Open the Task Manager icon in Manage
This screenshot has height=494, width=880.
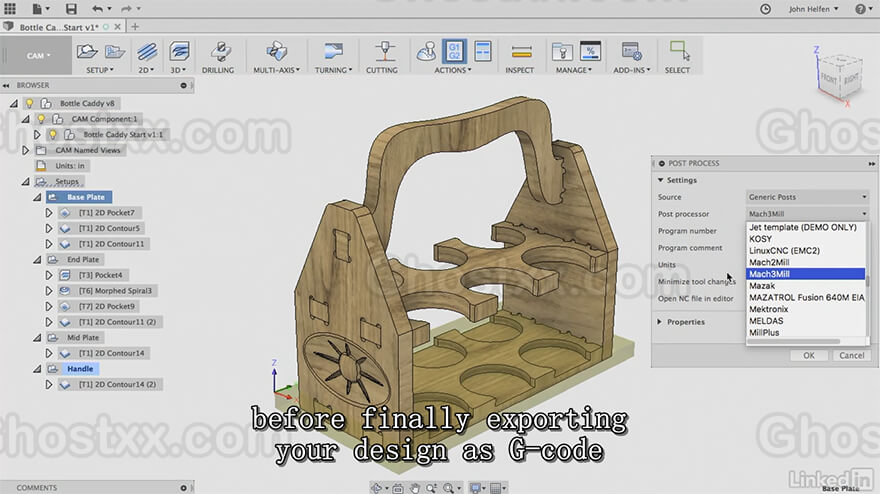590,52
